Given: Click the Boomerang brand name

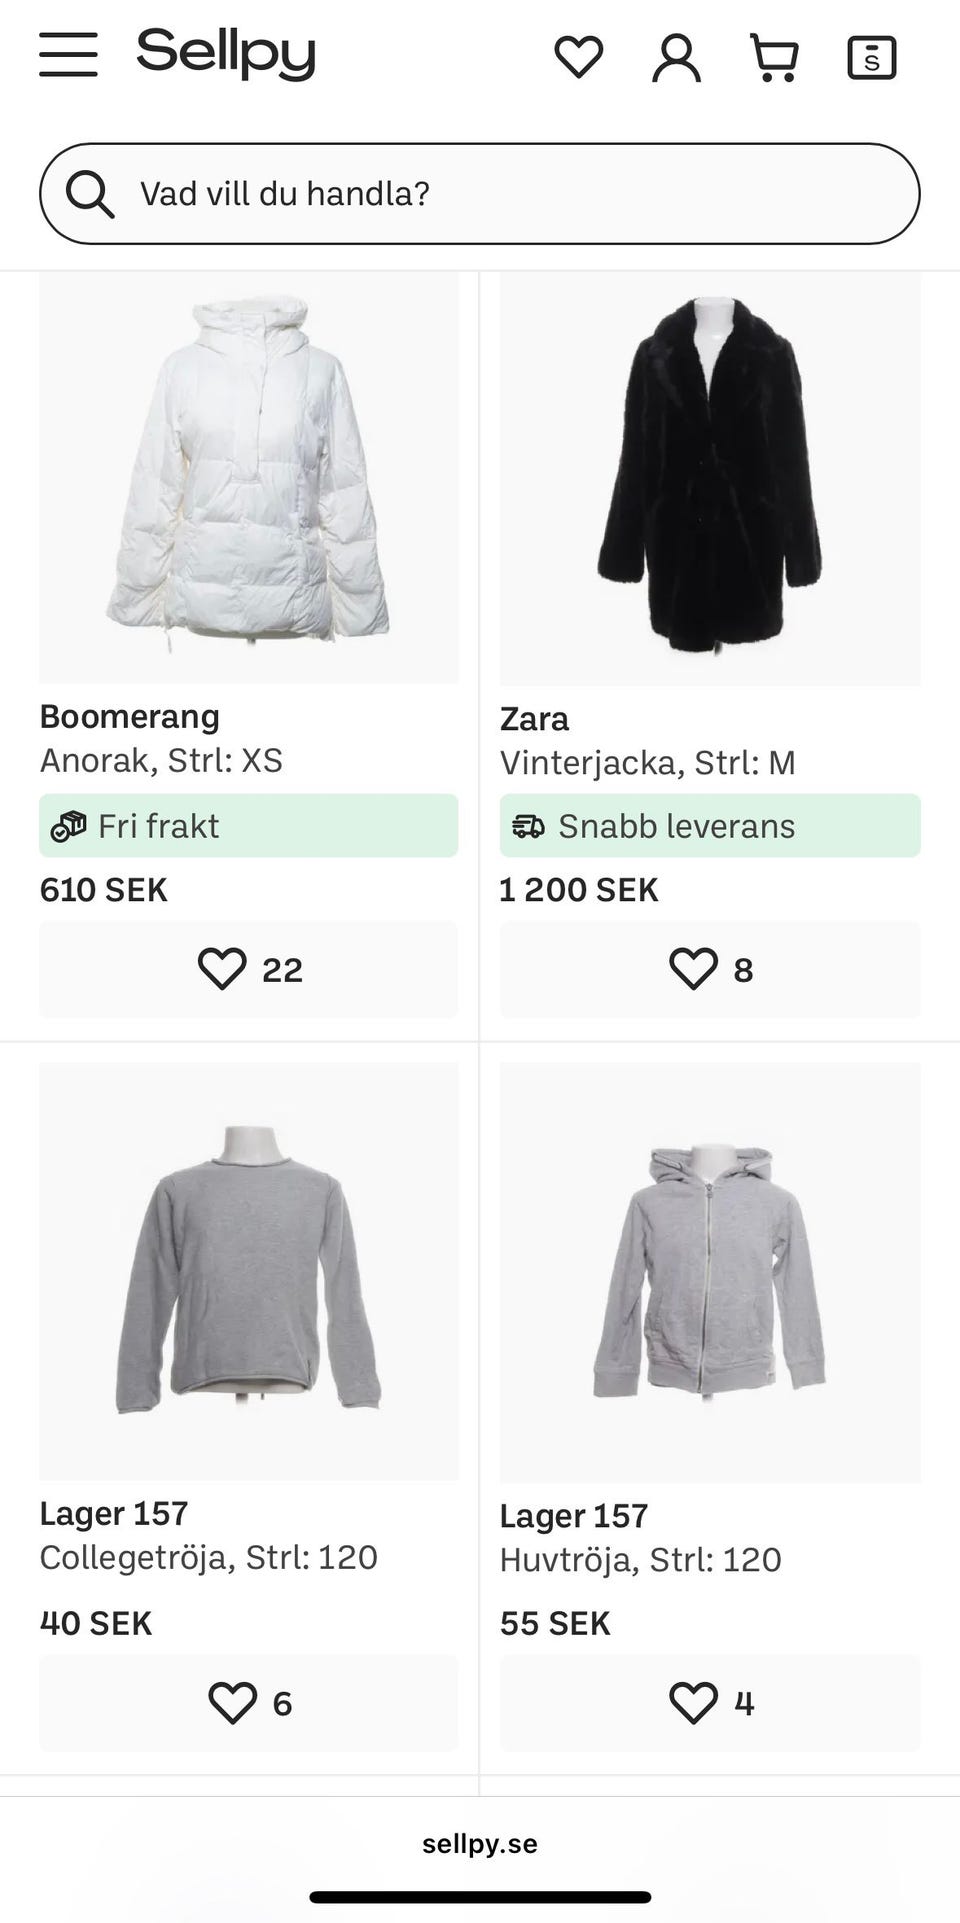Looking at the screenshot, I should pos(130,716).
